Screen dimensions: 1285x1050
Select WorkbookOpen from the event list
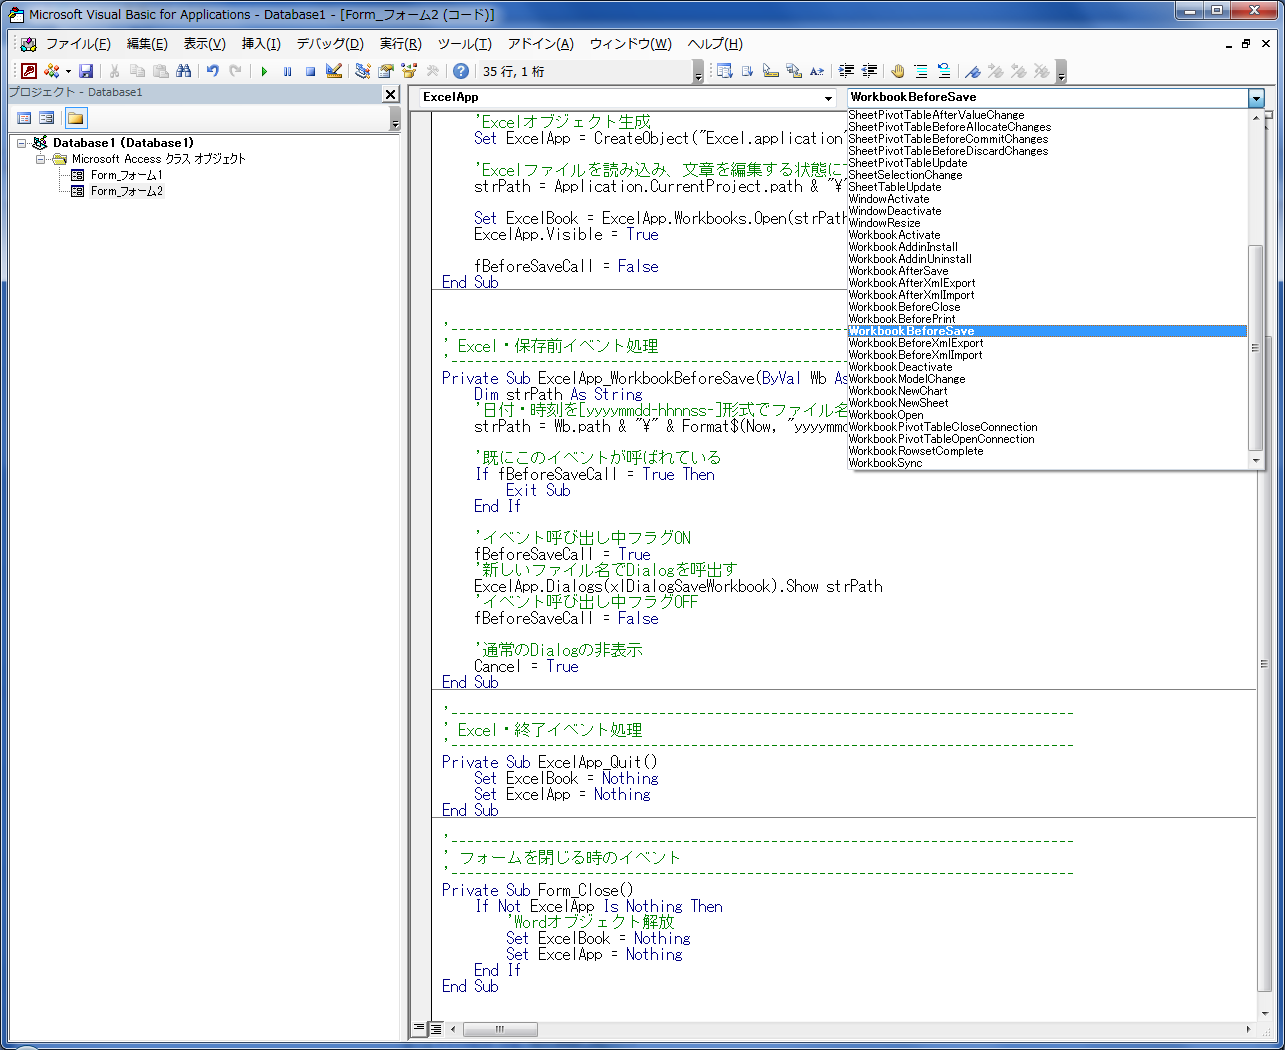coord(886,415)
